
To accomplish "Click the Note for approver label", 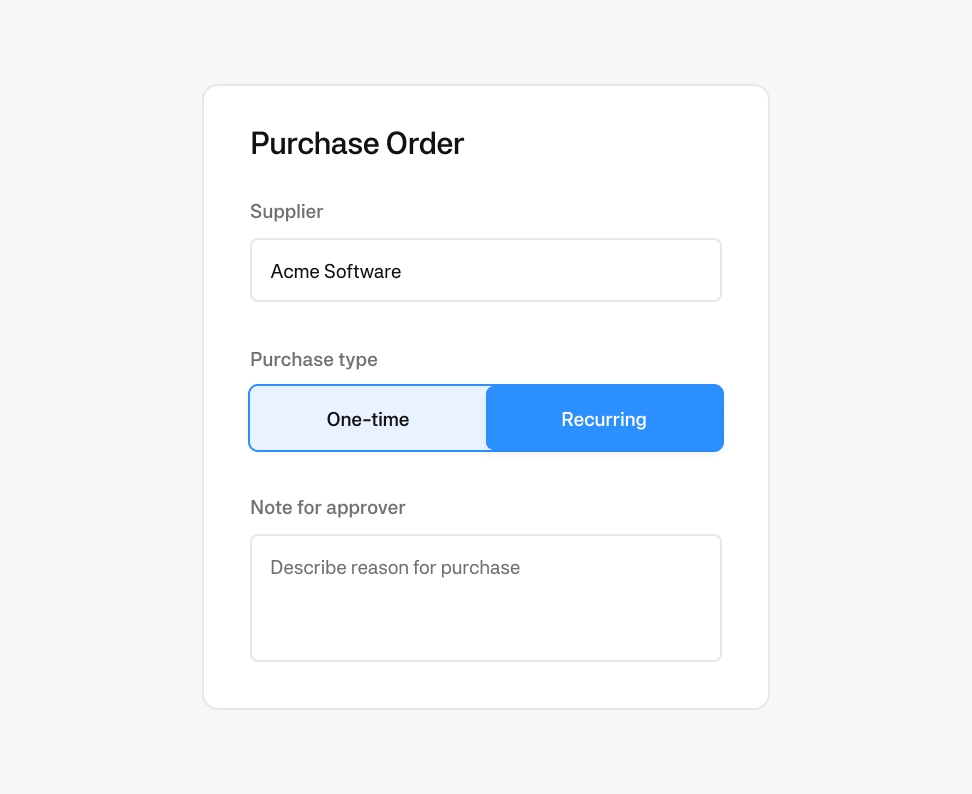I will pyautogui.click(x=328, y=508).
